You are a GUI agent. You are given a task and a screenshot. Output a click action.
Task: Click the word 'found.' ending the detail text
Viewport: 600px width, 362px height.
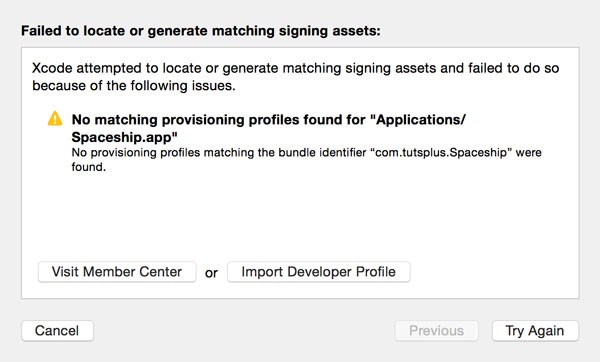[88, 167]
